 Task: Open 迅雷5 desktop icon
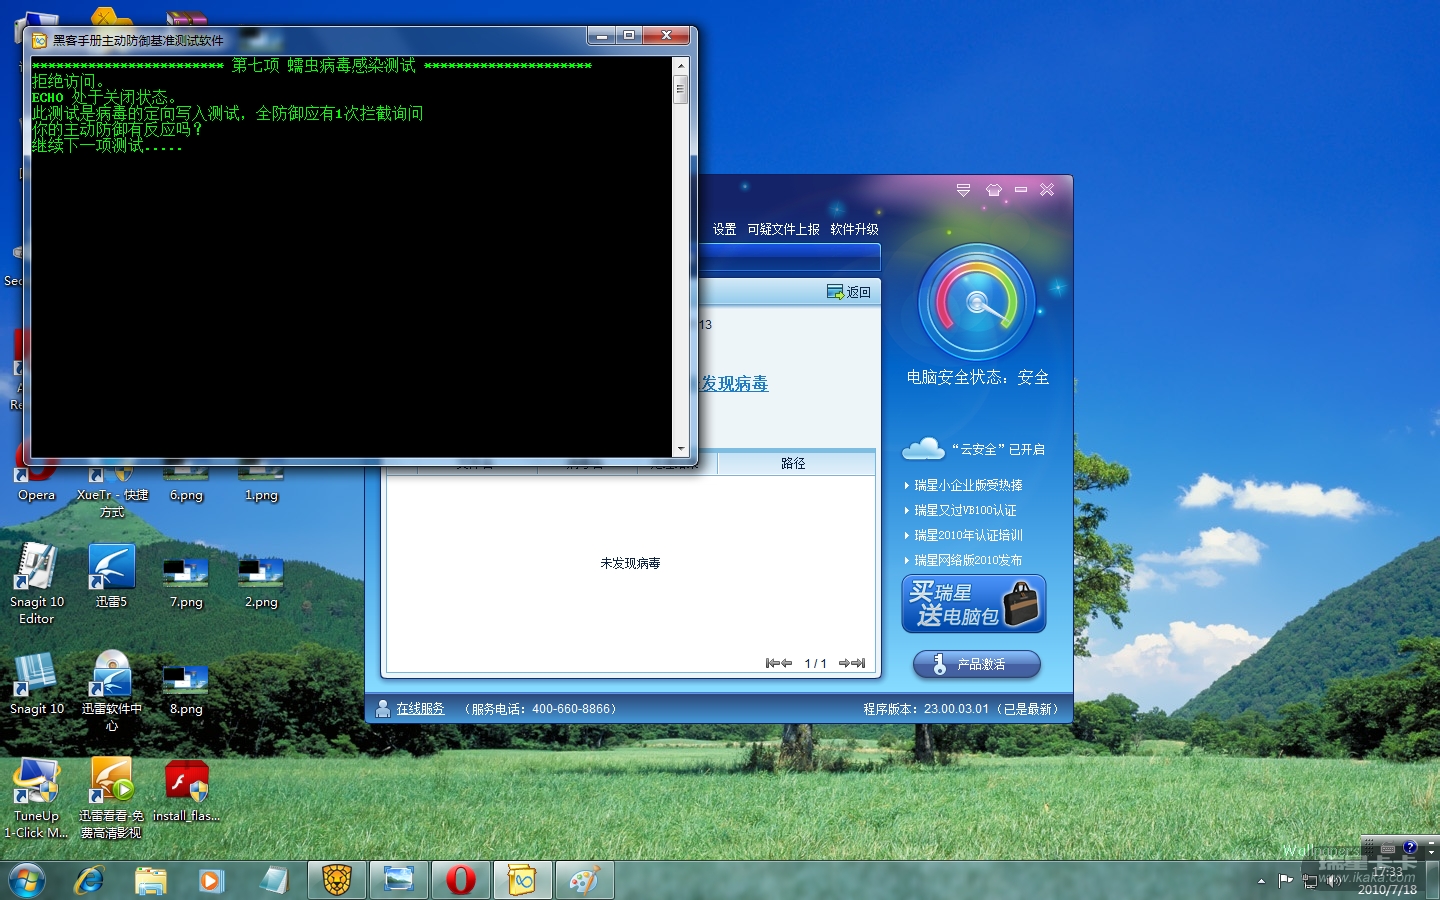click(111, 576)
